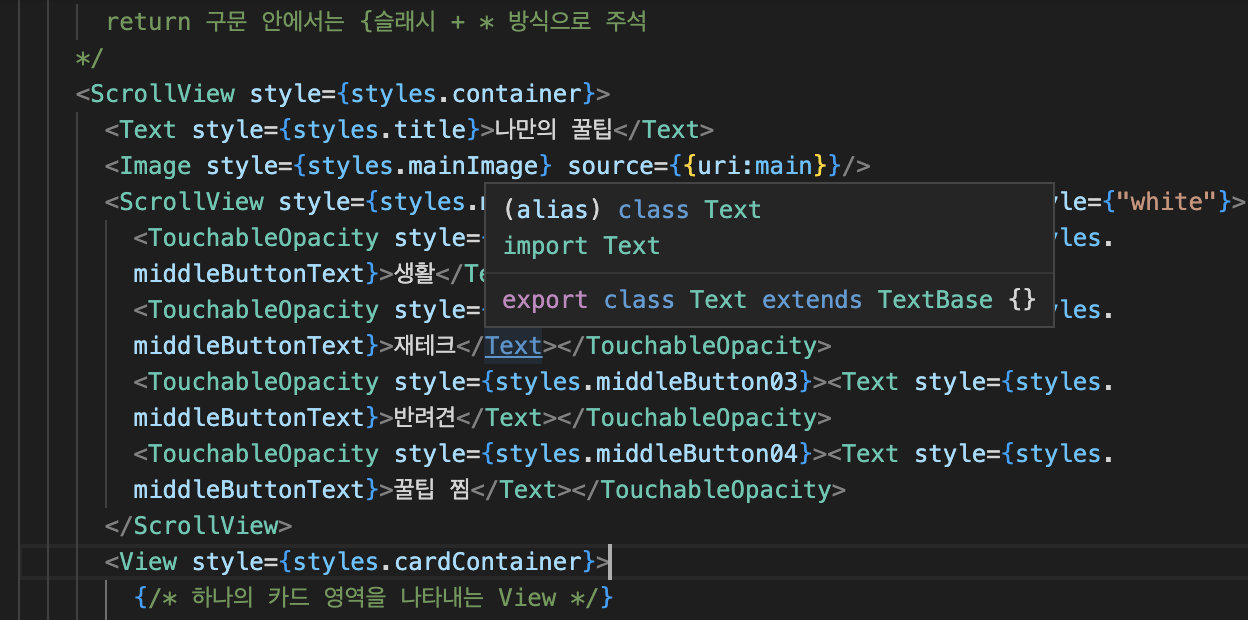Click '(alias) class Text' in the hover tooltip
The image size is (1248, 620).
point(632,209)
